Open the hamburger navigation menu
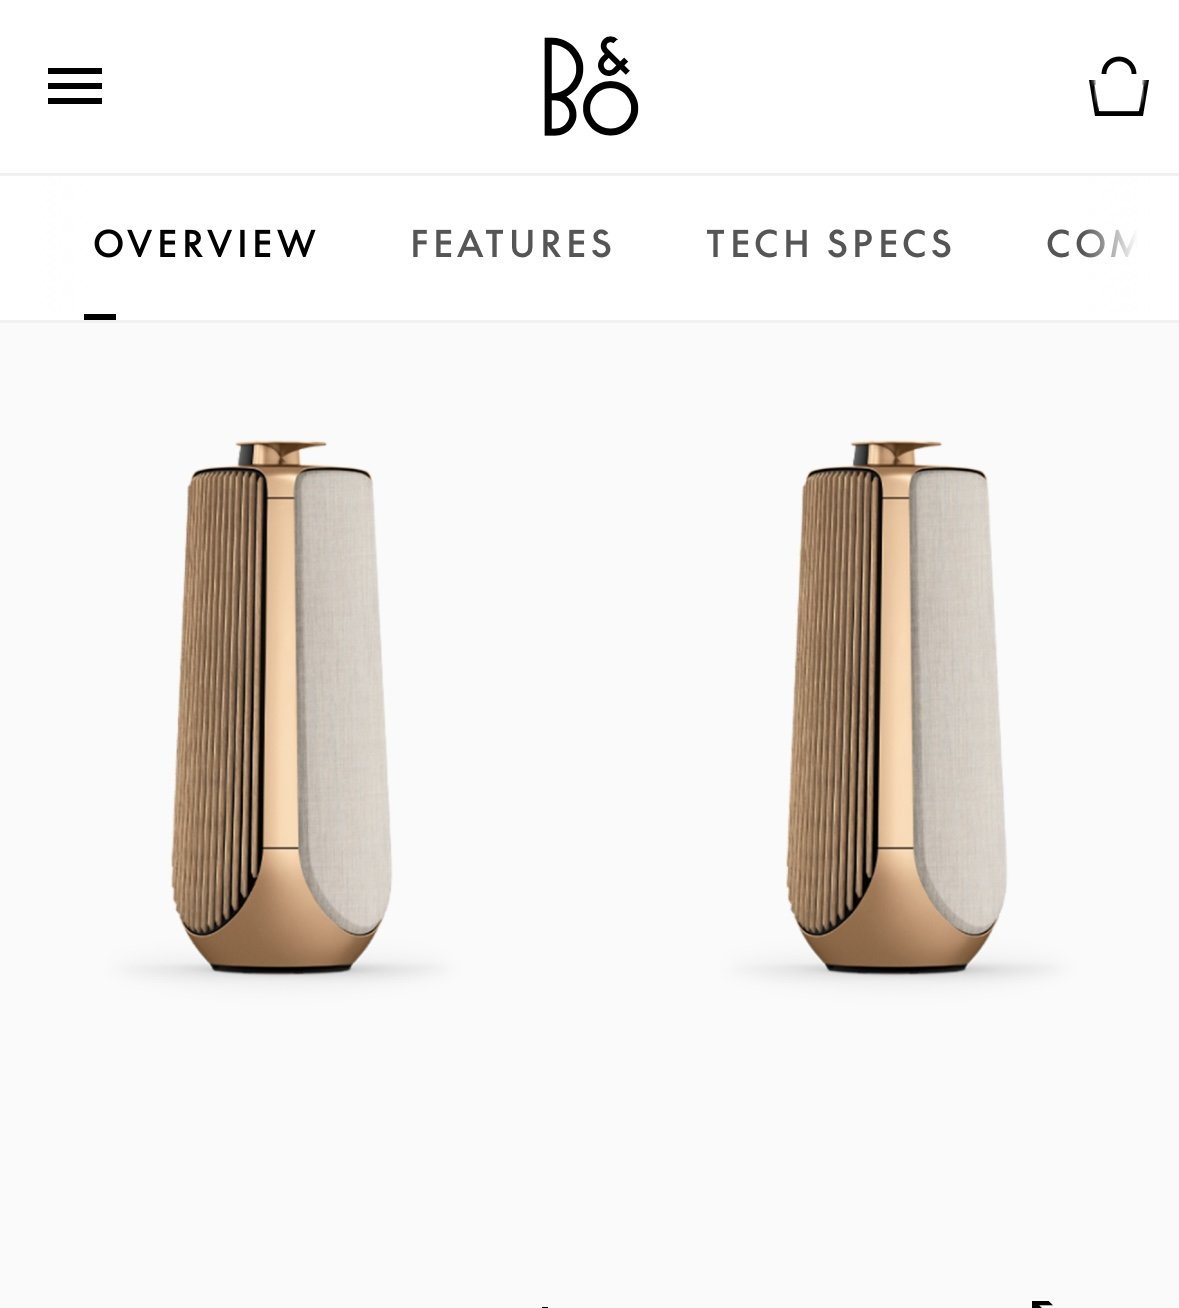Screen dimensions: 1179x1308 75,86
